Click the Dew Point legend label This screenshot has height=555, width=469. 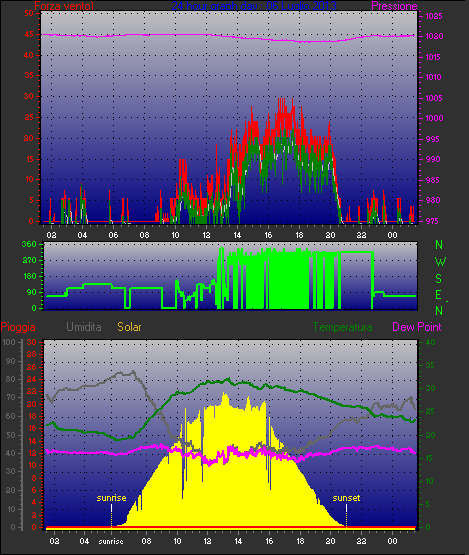pos(417,327)
